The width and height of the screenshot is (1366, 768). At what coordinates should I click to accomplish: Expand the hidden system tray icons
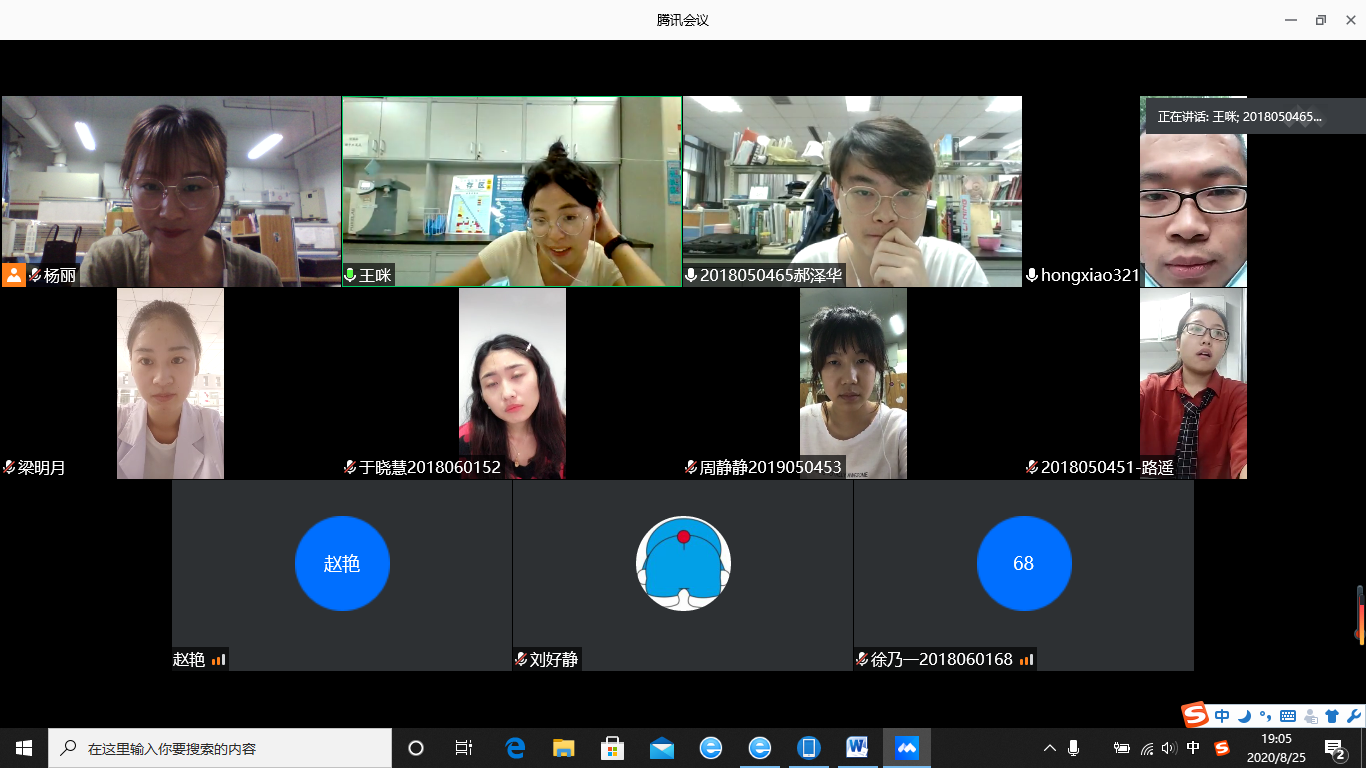(x=1050, y=748)
